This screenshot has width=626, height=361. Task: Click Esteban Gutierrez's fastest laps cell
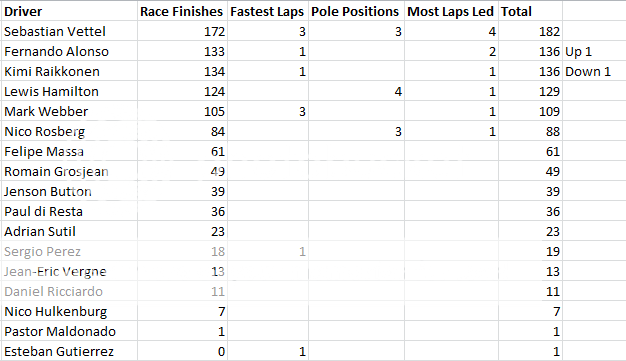268,351
